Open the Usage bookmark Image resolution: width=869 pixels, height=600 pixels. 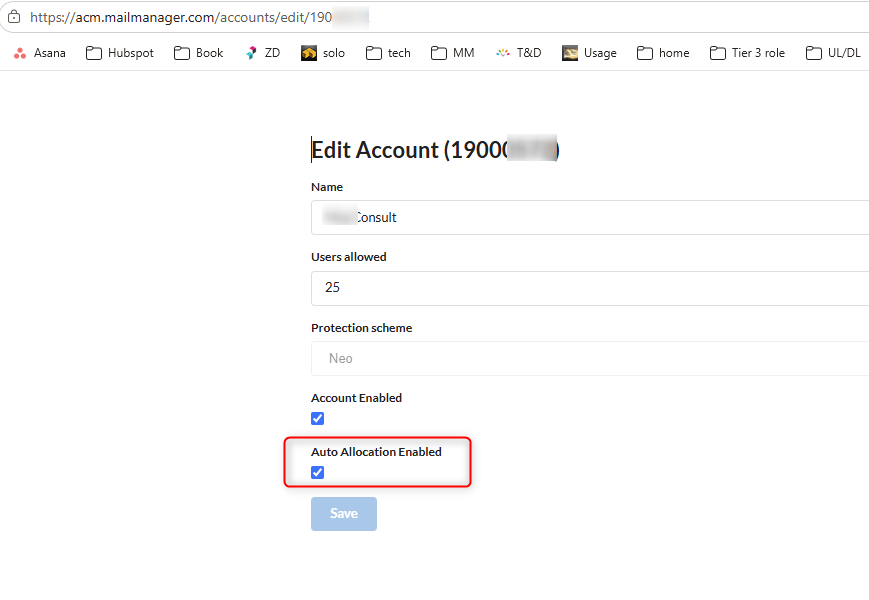tap(589, 53)
